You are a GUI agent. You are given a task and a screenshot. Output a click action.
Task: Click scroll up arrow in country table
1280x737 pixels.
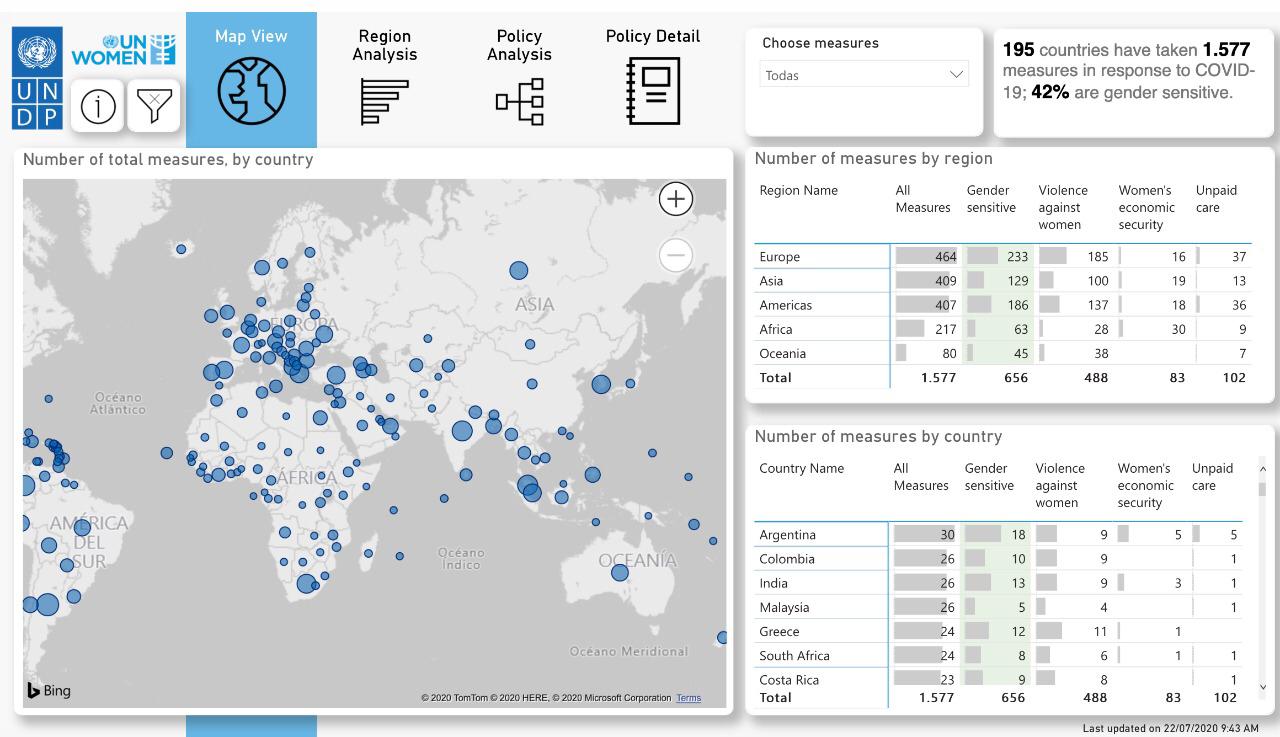point(1262,469)
